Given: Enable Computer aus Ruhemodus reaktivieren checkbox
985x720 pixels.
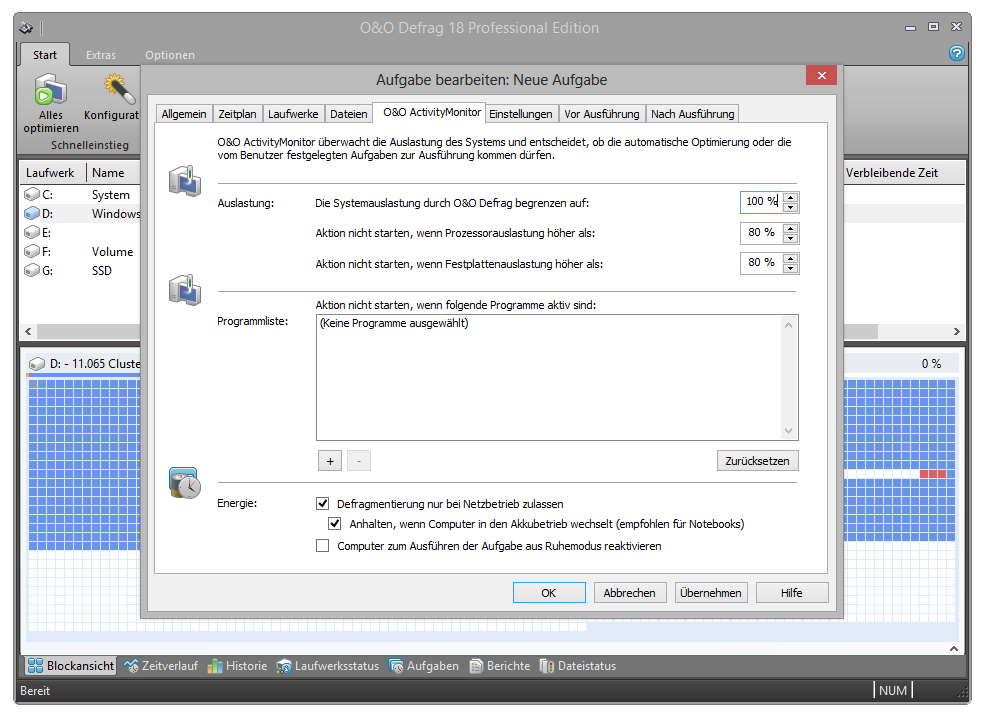Looking at the screenshot, I should (x=323, y=545).
